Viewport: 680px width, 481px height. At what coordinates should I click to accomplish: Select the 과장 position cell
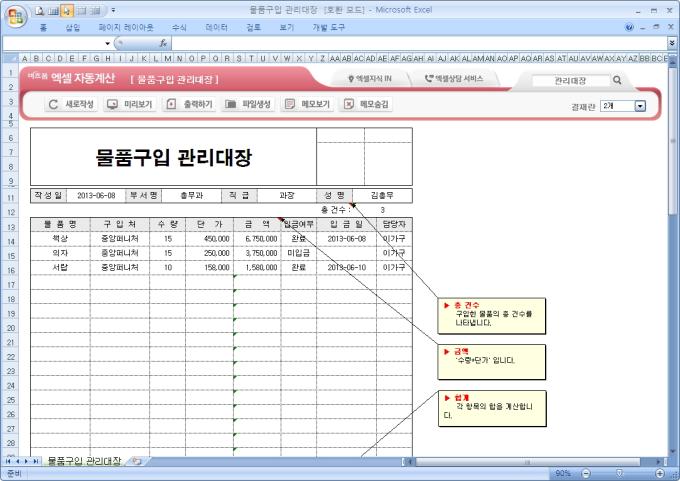[287, 196]
